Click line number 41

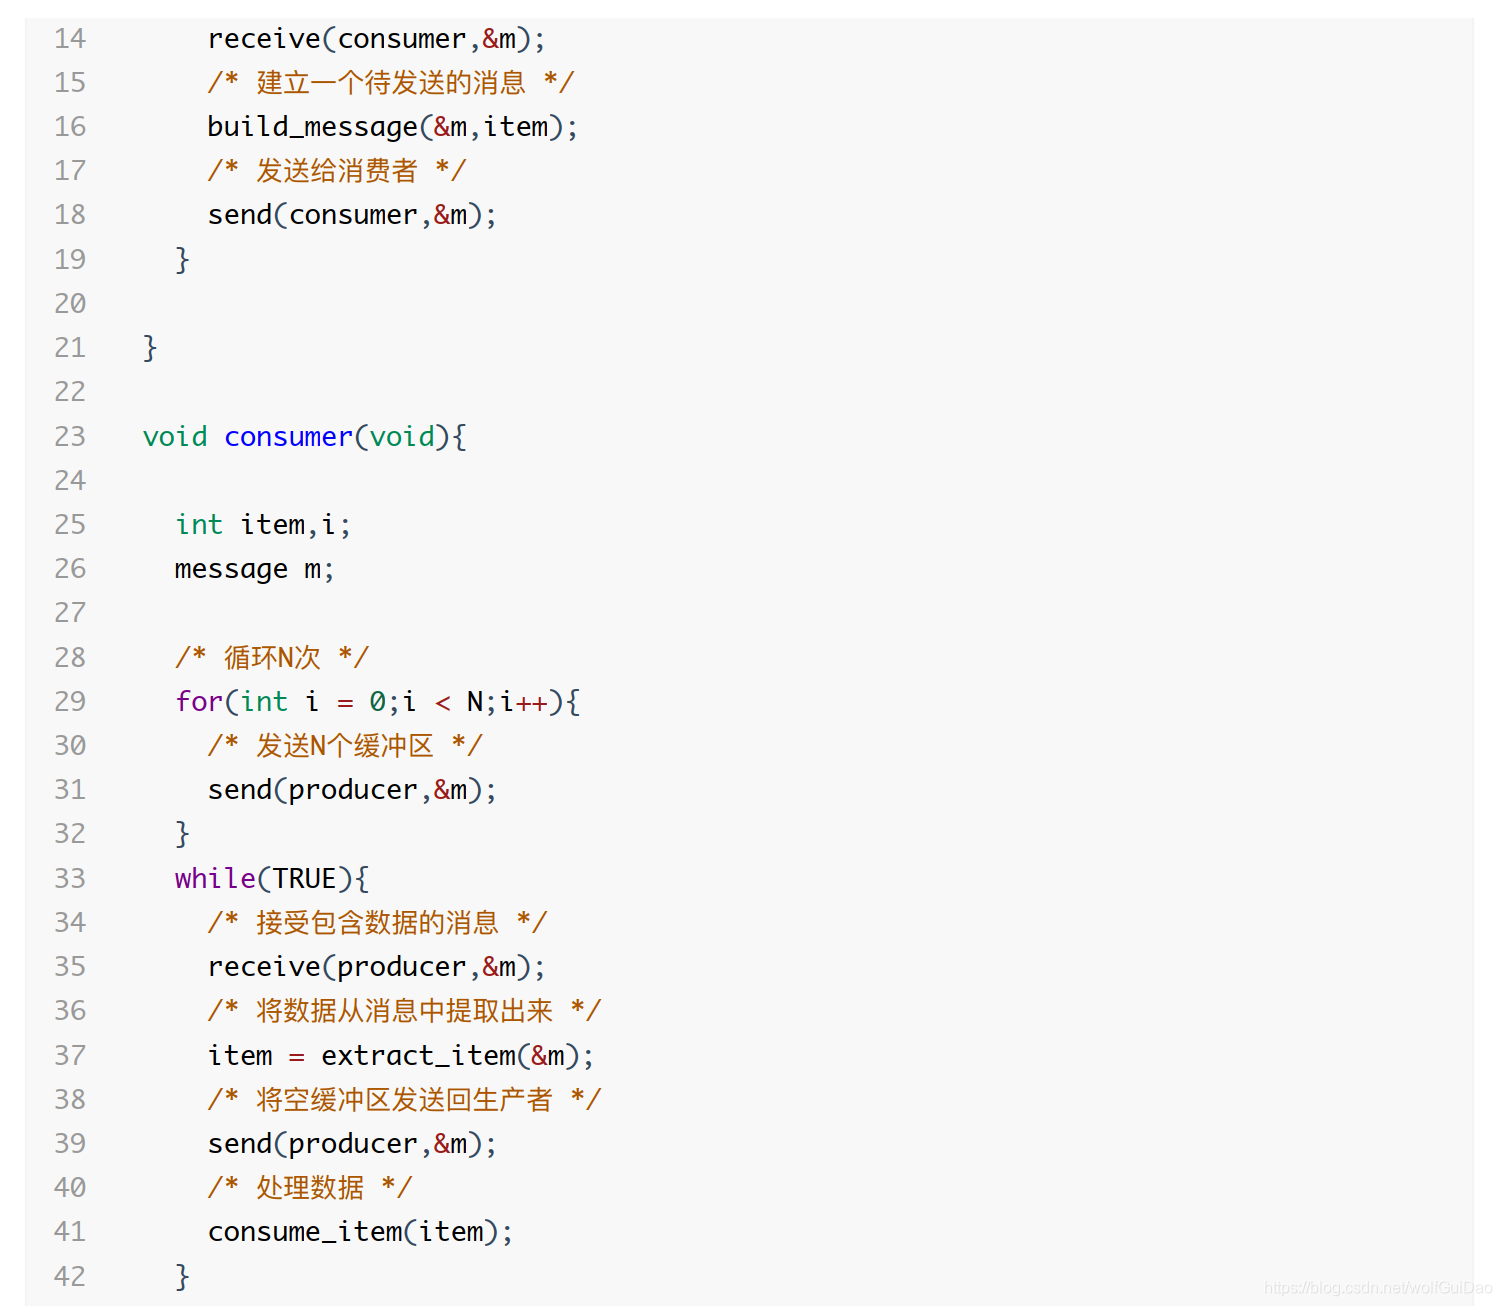click(x=70, y=1232)
